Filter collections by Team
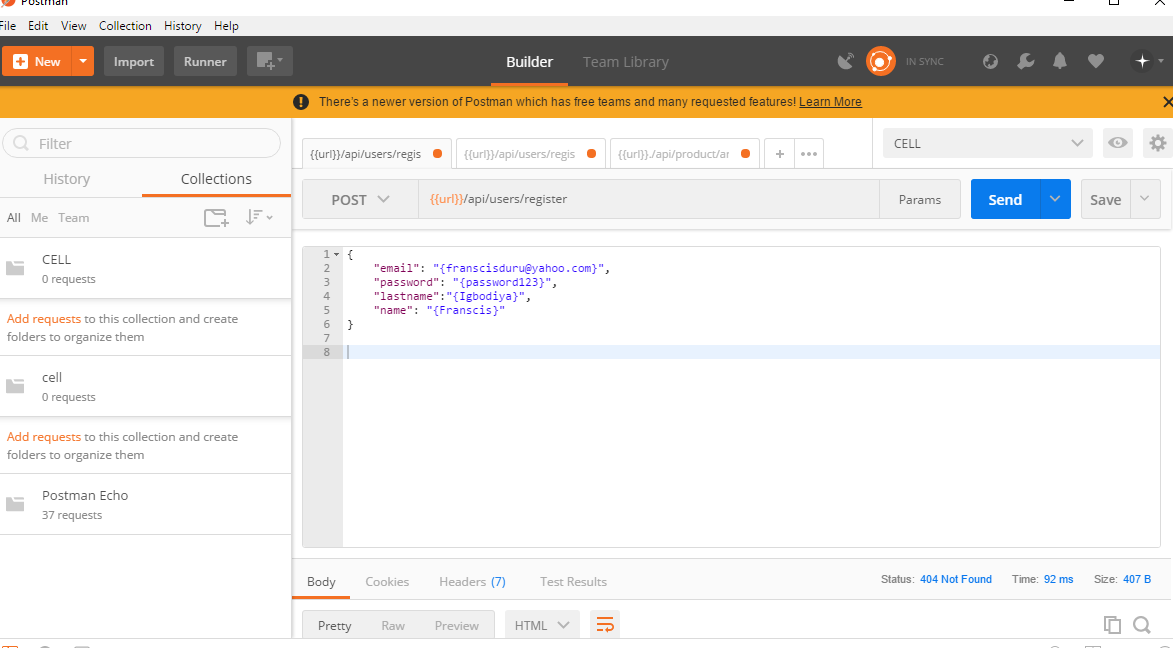Viewport: 1173px width, 648px height. 73,218
